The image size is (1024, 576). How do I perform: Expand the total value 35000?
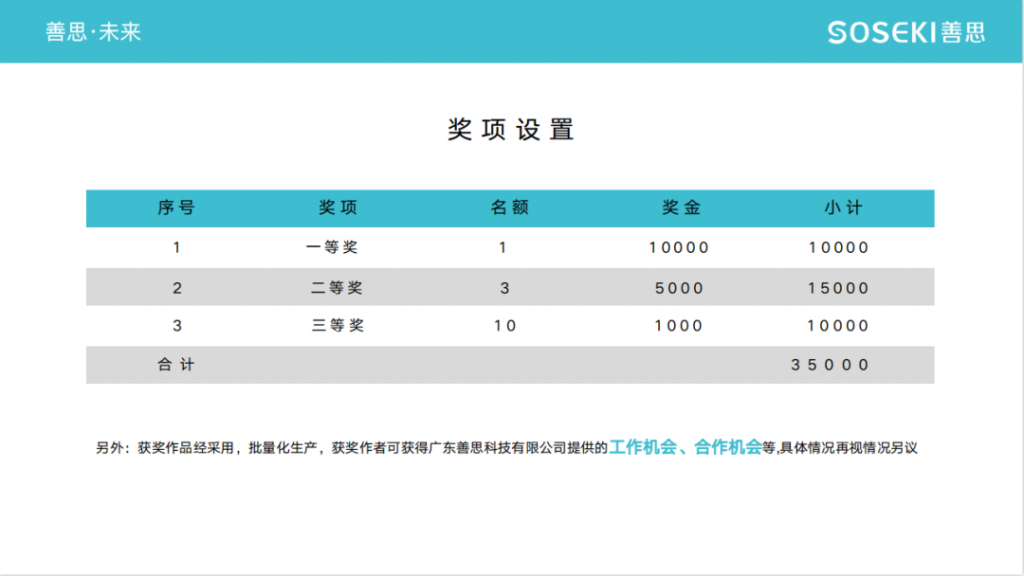pyautogui.click(x=833, y=365)
